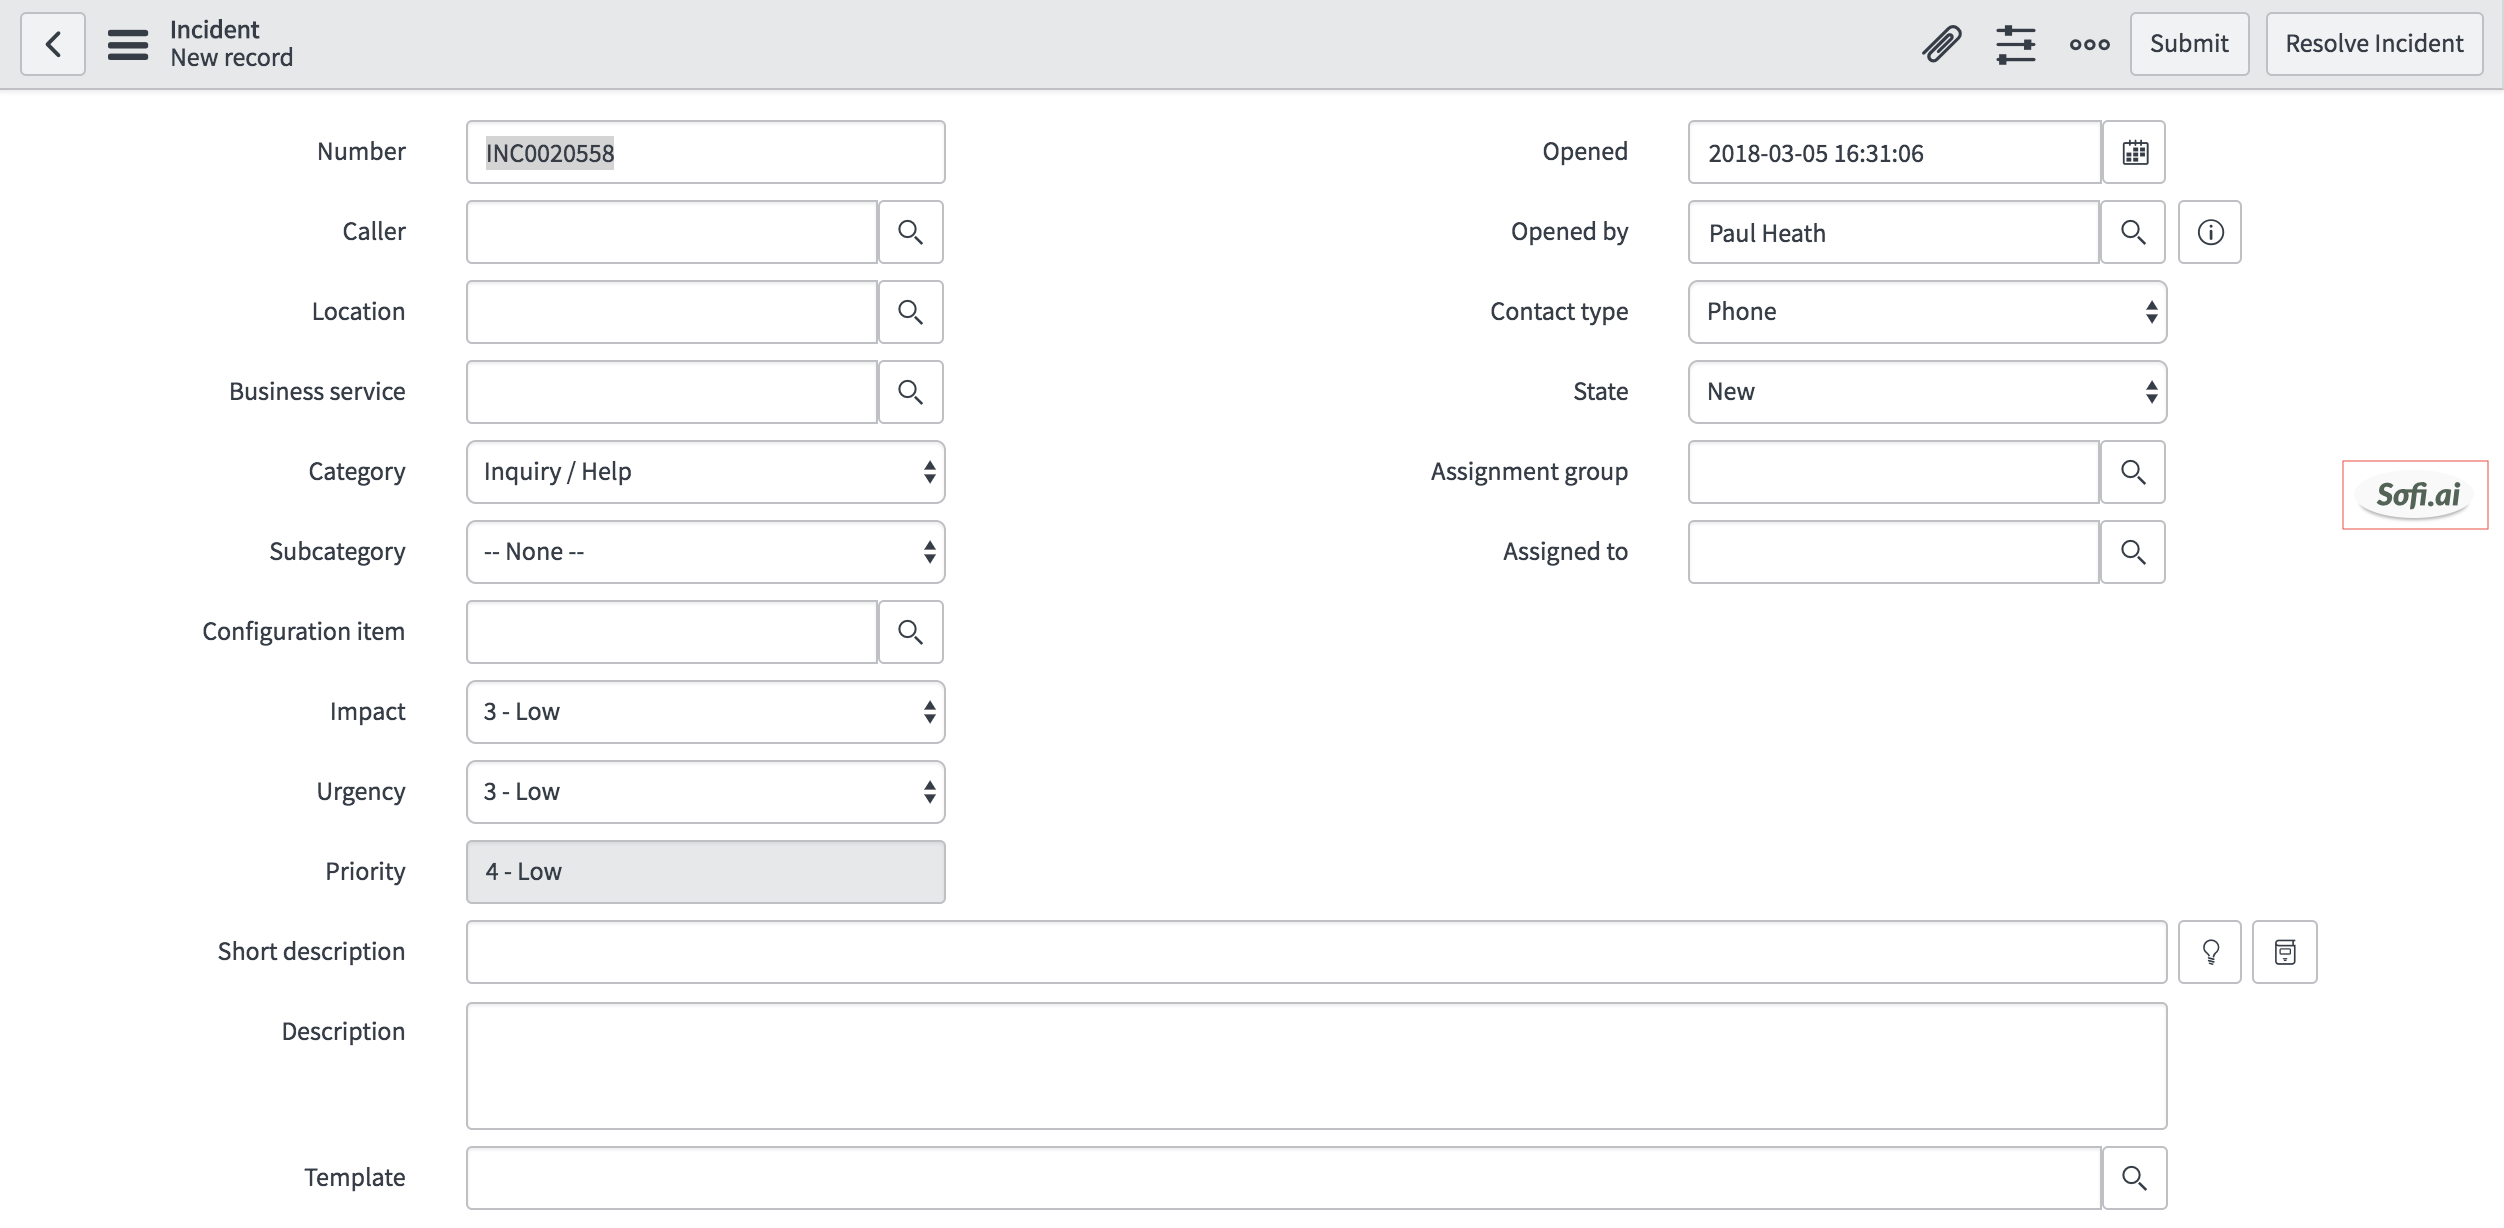Look up Assignment group with search icon
This screenshot has height=1228, width=2504.
tap(2133, 472)
